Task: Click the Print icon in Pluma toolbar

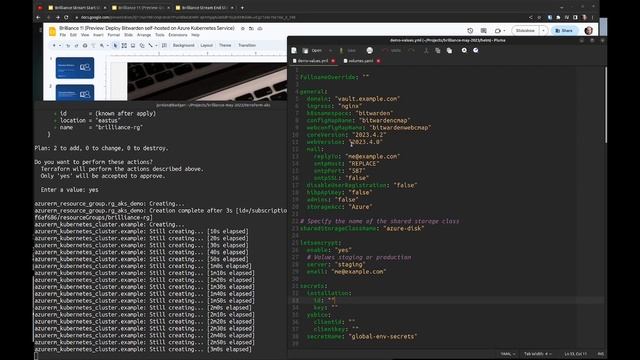Action: click(370, 51)
